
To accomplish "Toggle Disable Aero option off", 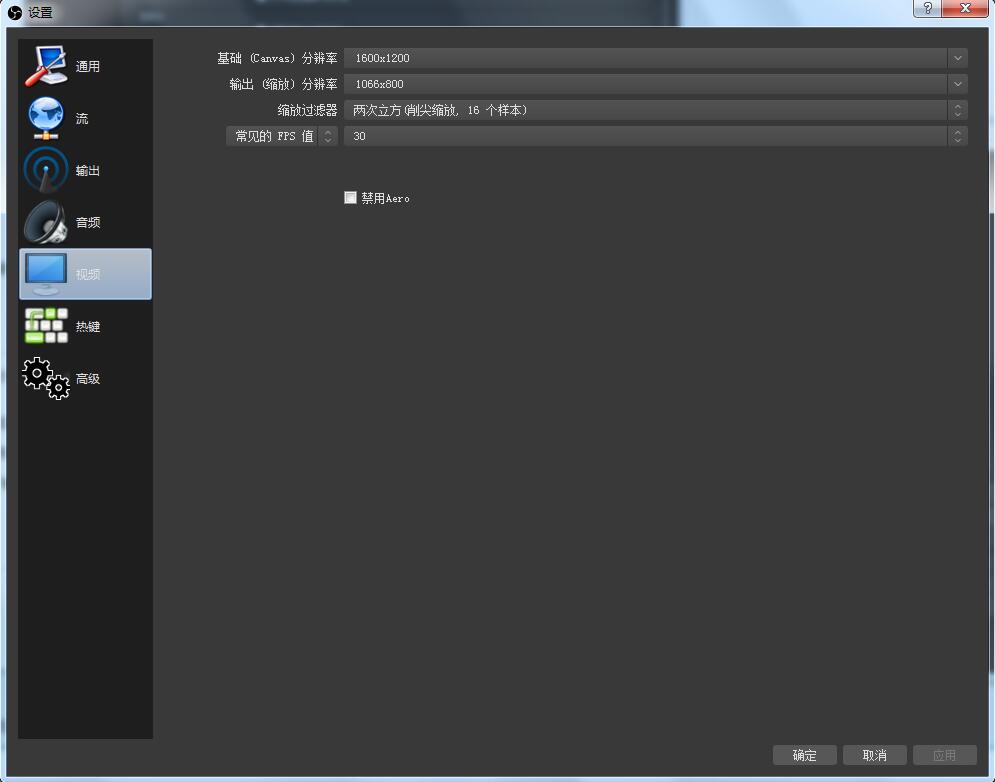I will pyautogui.click(x=350, y=197).
